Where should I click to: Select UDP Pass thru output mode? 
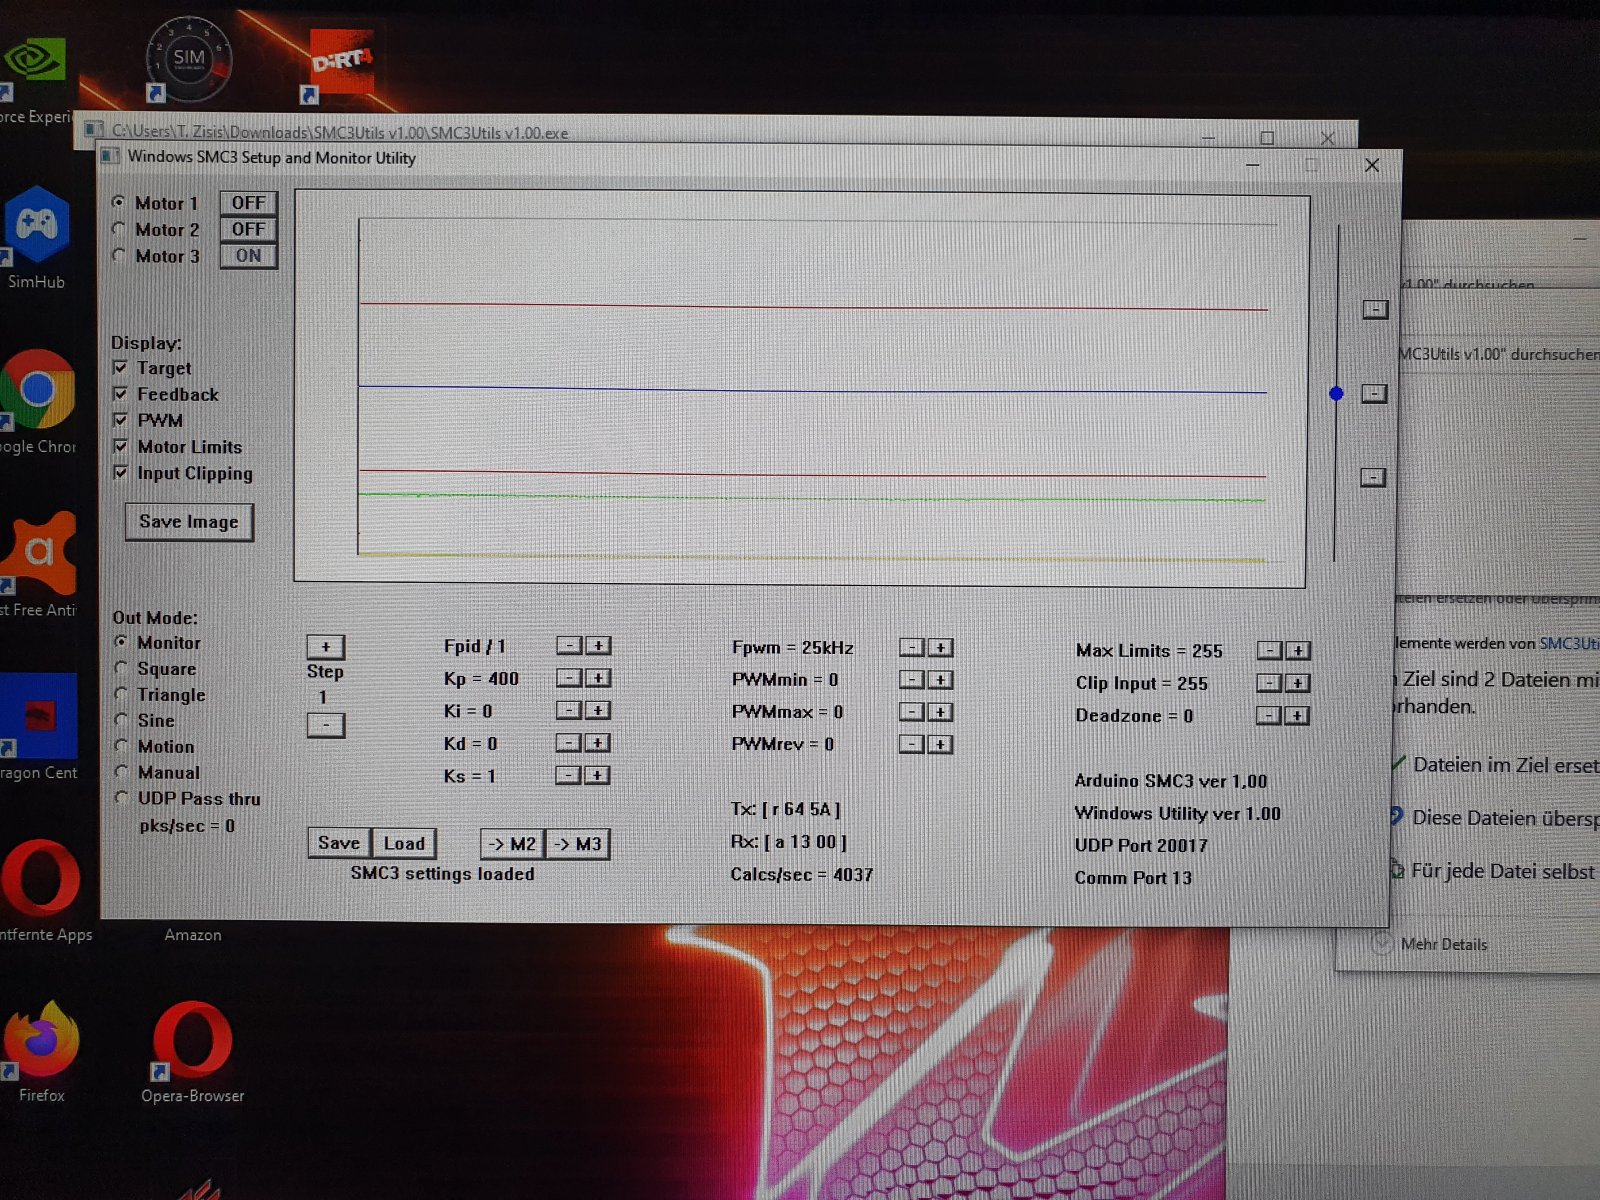click(121, 798)
